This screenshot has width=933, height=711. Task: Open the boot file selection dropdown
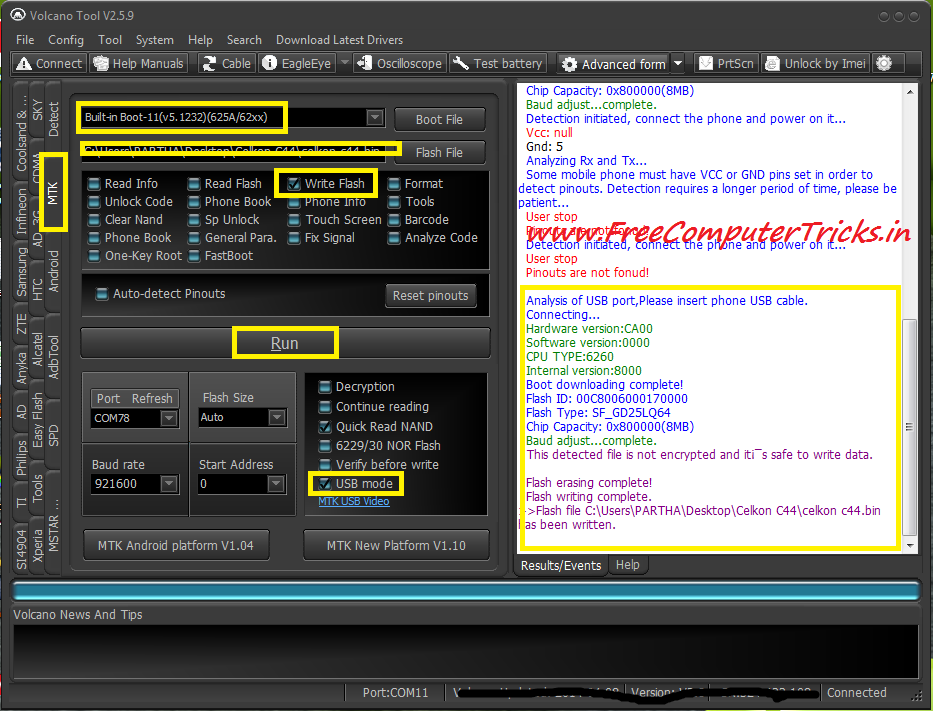click(375, 117)
